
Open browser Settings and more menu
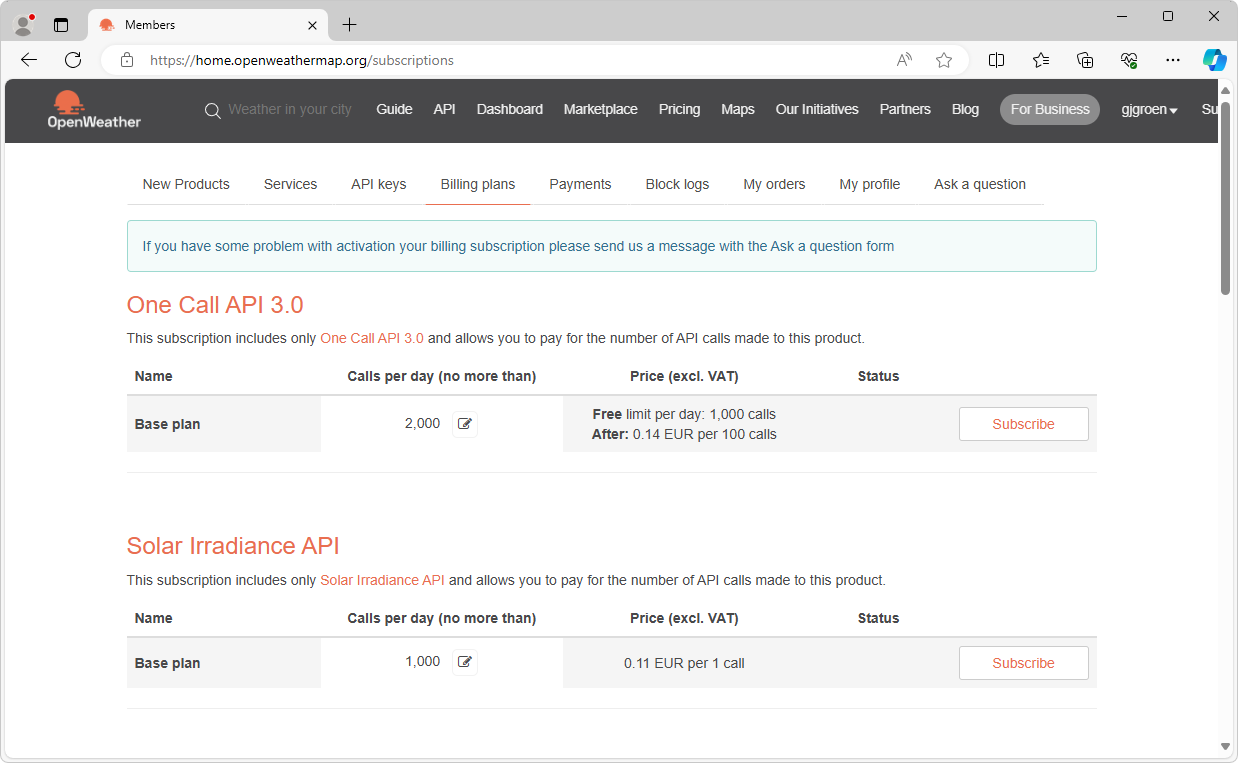[1173, 60]
